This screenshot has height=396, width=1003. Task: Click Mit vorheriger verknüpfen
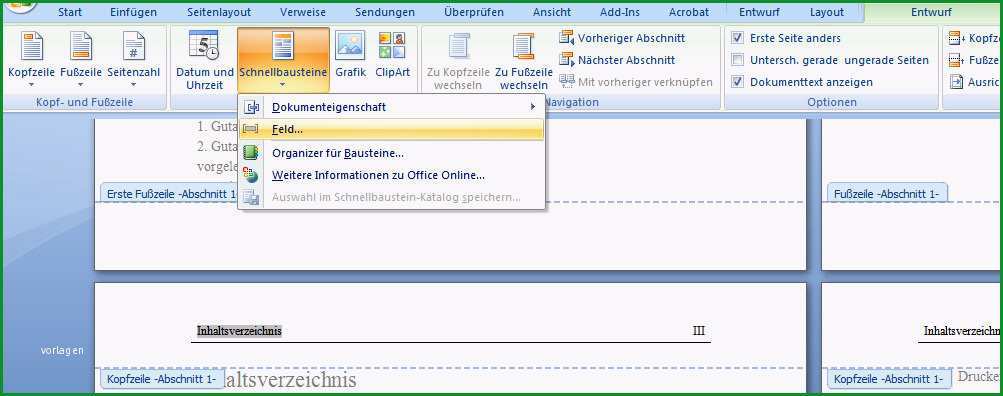pos(636,82)
